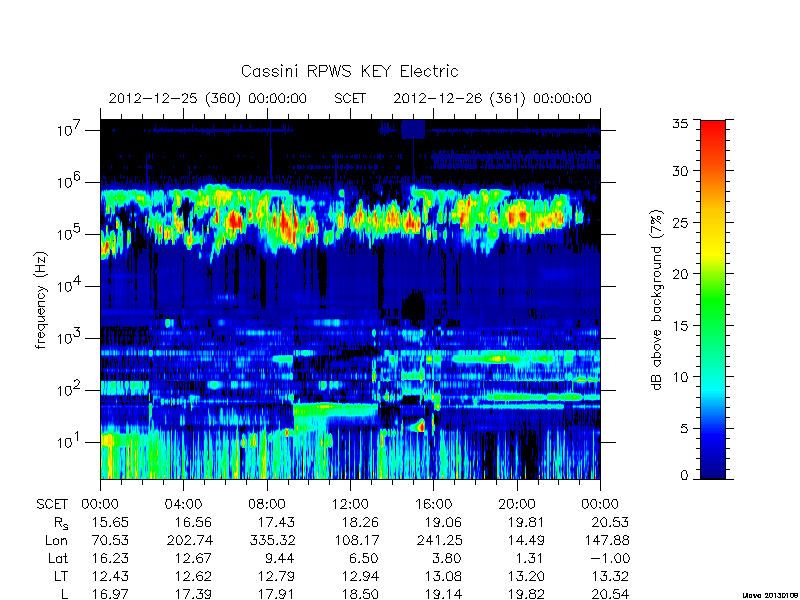Click the 'dB above background (7%)' label

coord(657,300)
